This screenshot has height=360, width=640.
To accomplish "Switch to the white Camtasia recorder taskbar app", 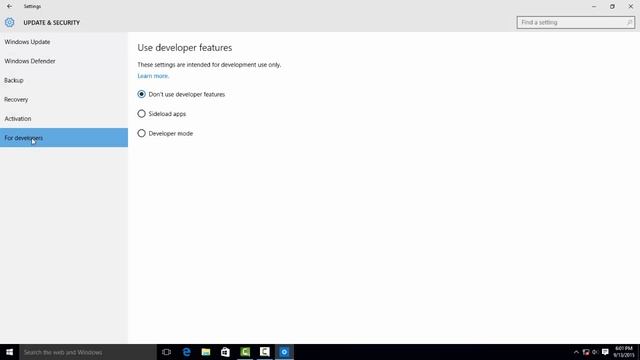I will [264, 352].
